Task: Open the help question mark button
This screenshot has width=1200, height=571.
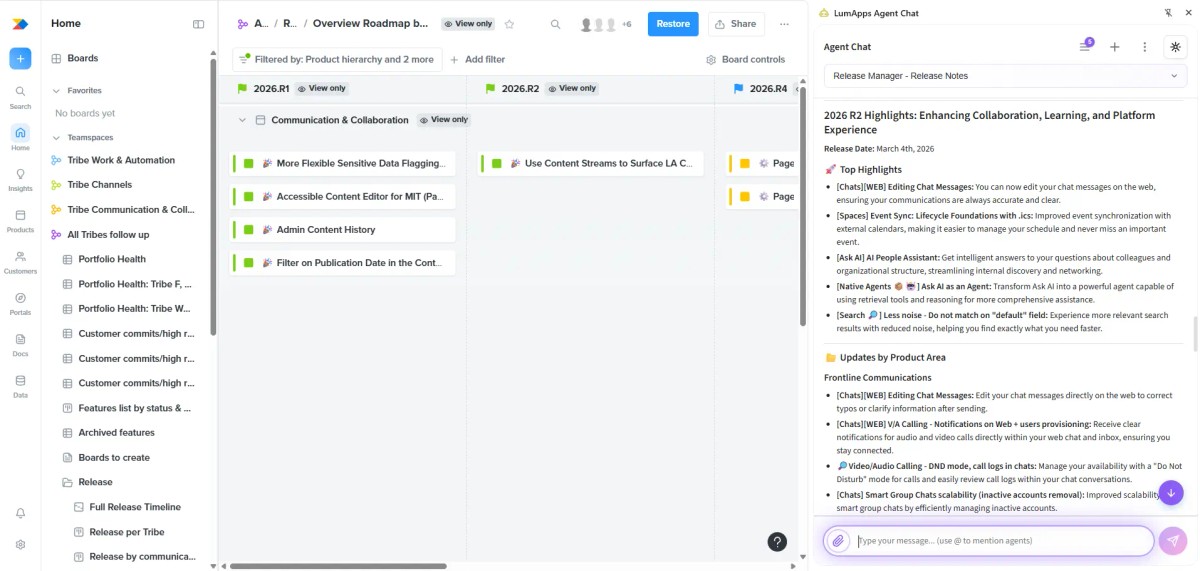Action: 777,542
